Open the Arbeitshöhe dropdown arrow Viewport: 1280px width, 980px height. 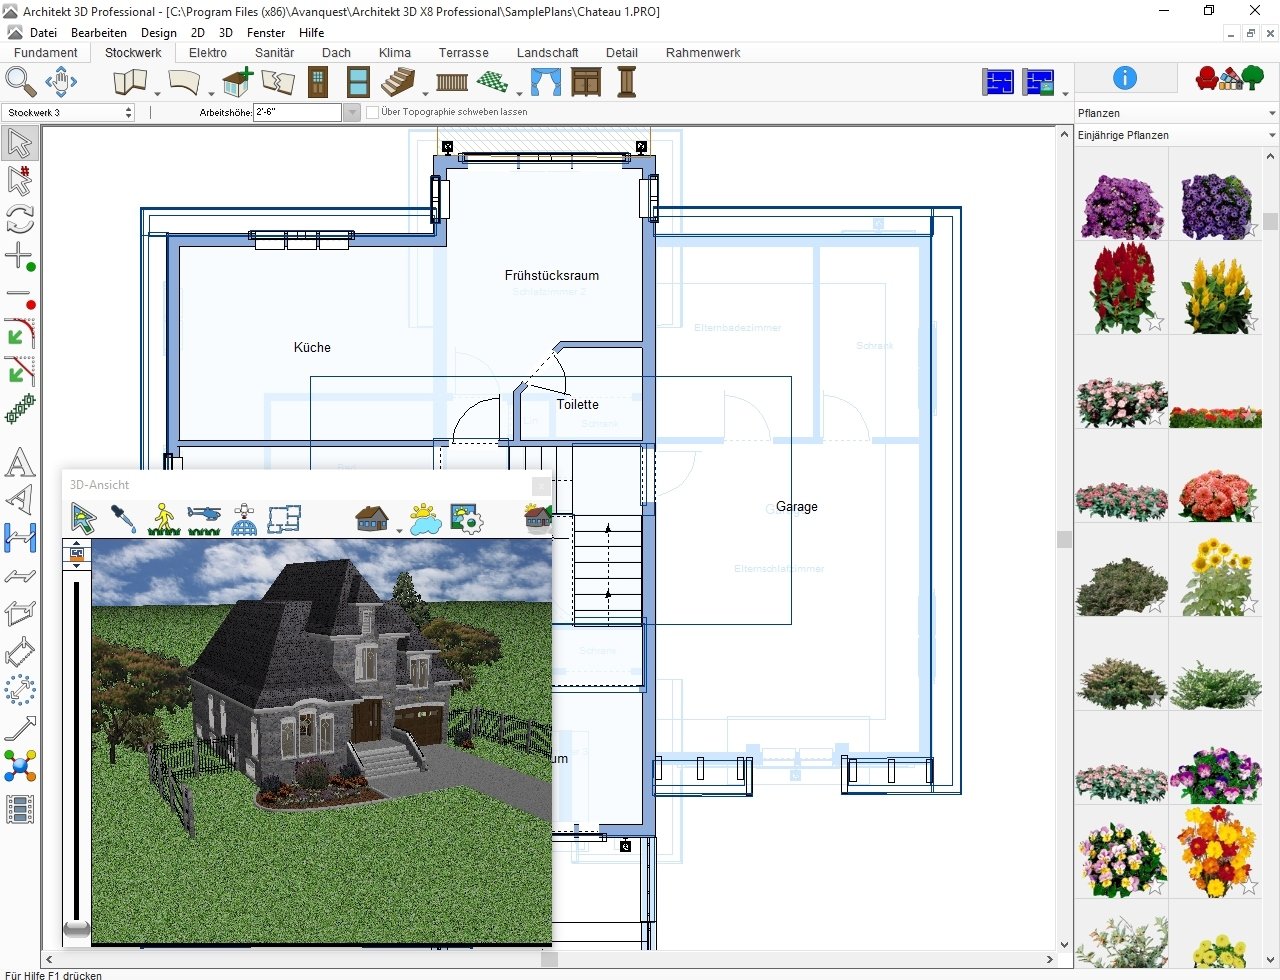pyautogui.click(x=351, y=113)
